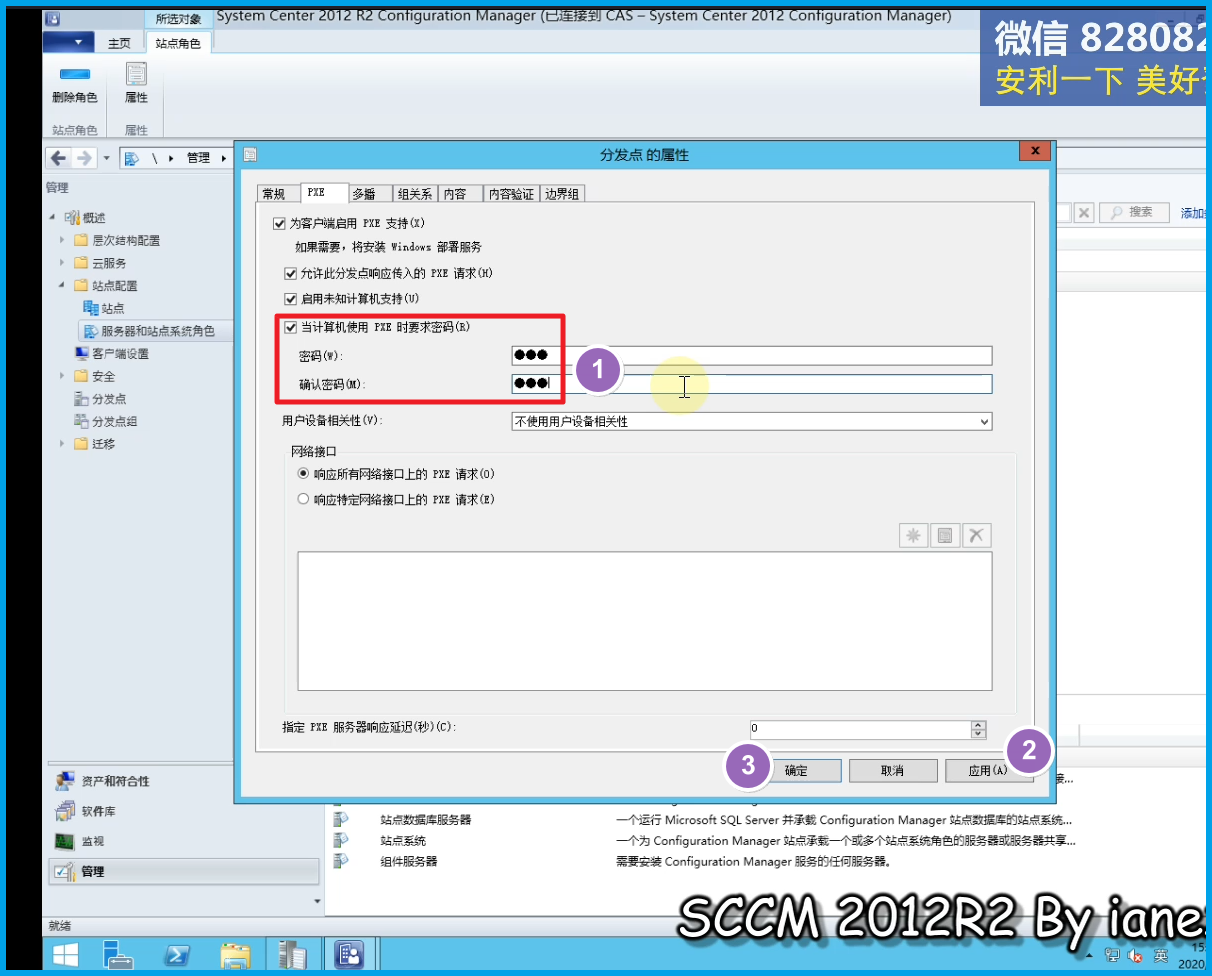The height and width of the screenshot is (976, 1212).
Task: Expand the 迁移 folder
Action: [x=62, y=444]
